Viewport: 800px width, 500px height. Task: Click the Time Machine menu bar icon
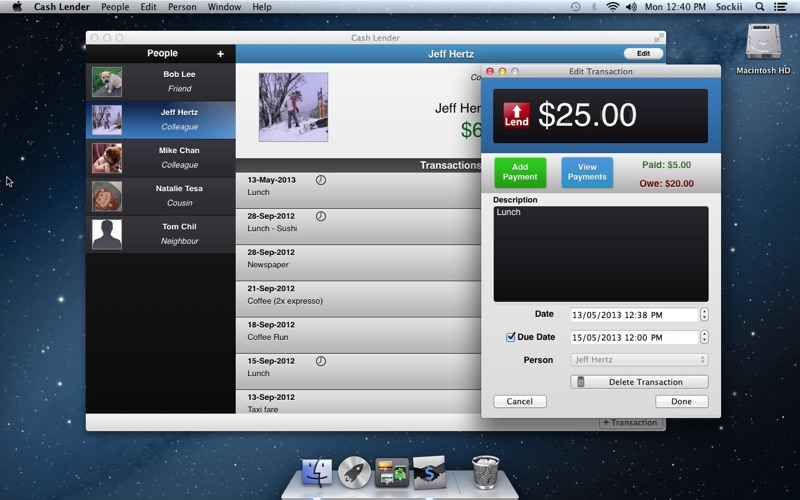576,7
